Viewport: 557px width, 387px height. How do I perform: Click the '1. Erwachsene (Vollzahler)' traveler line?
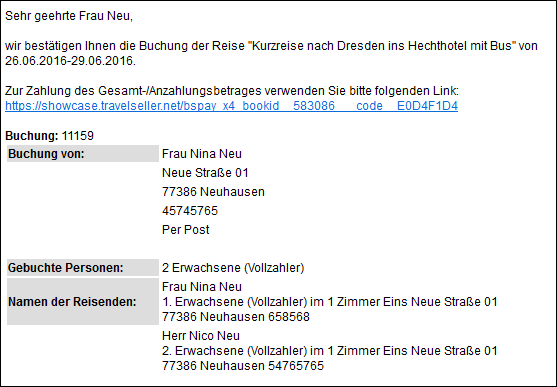point(330,302)
